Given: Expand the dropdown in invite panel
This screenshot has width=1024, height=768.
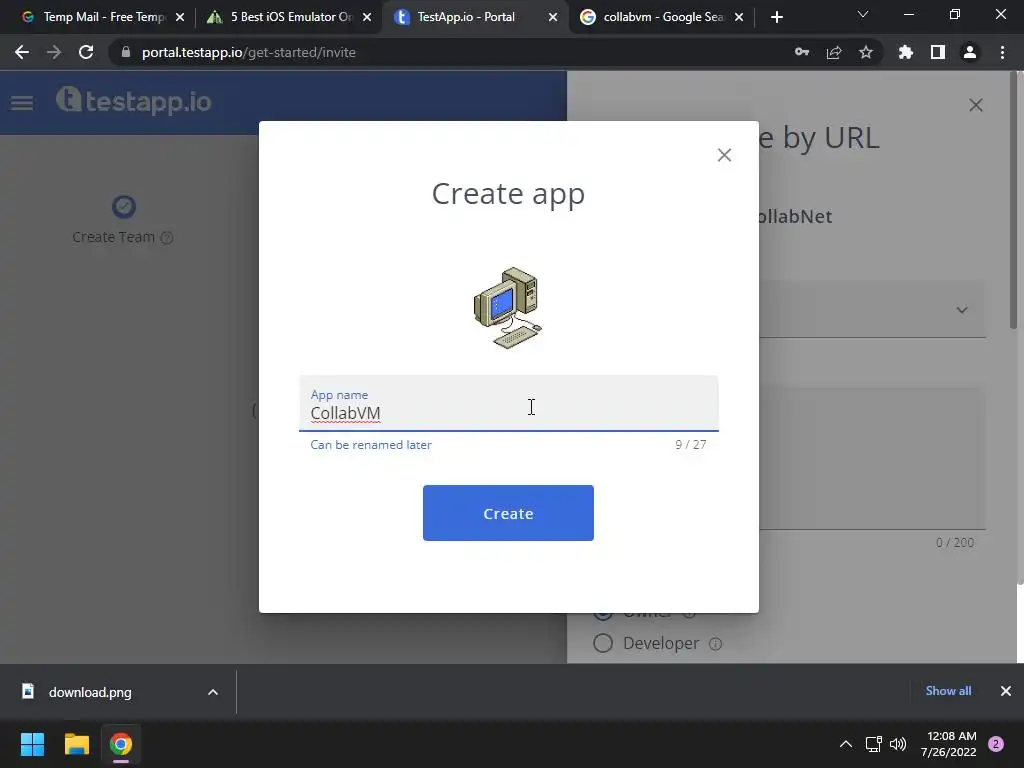Looking at the screenshot, I should click(962, 310).
